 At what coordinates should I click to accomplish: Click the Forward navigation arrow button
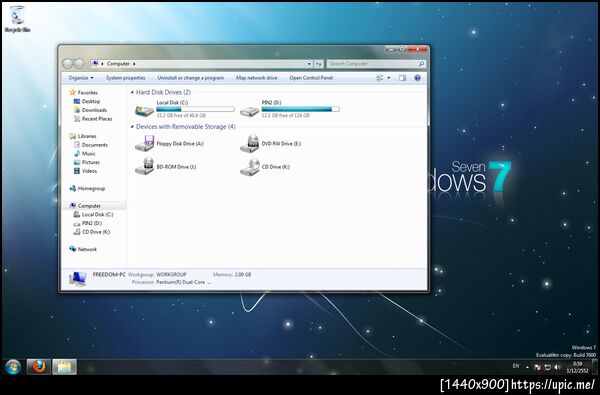[79, 64]
